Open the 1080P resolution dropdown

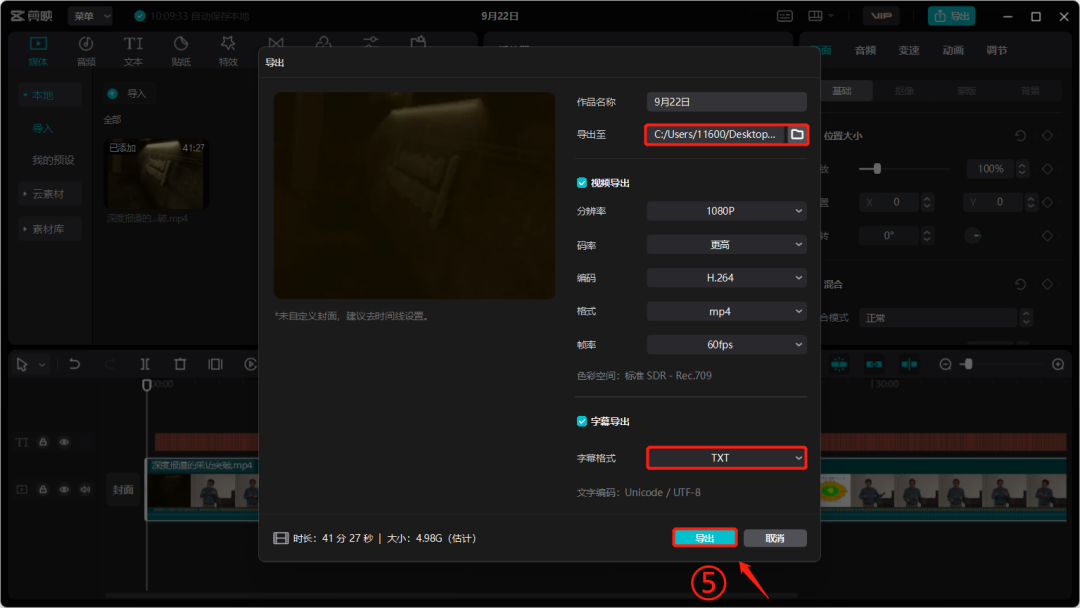point(726,211)
